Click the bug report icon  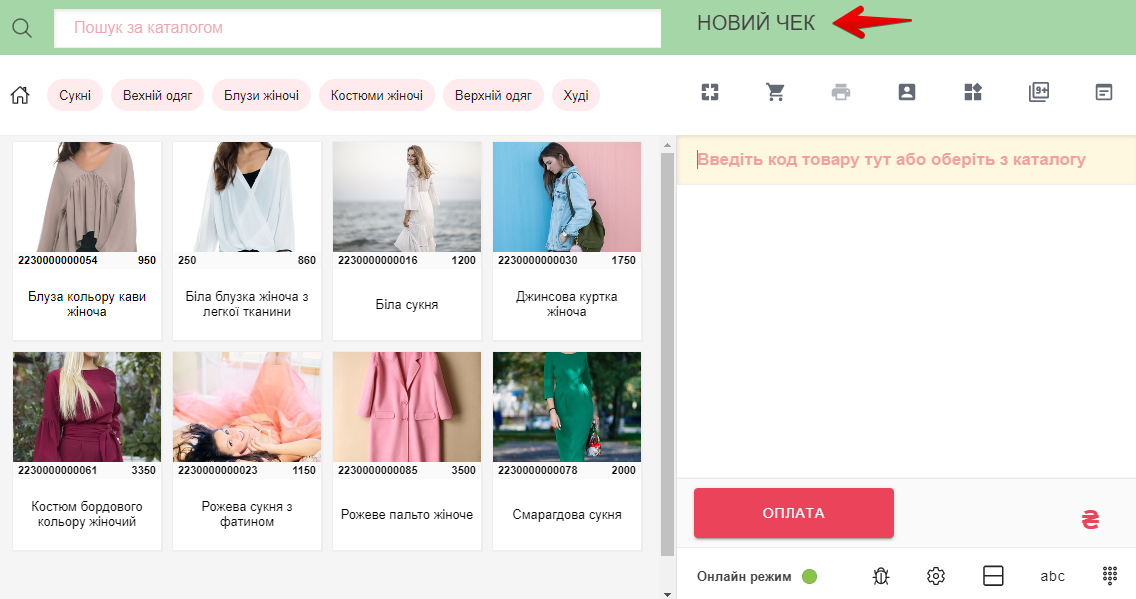[x=881, y=575]
